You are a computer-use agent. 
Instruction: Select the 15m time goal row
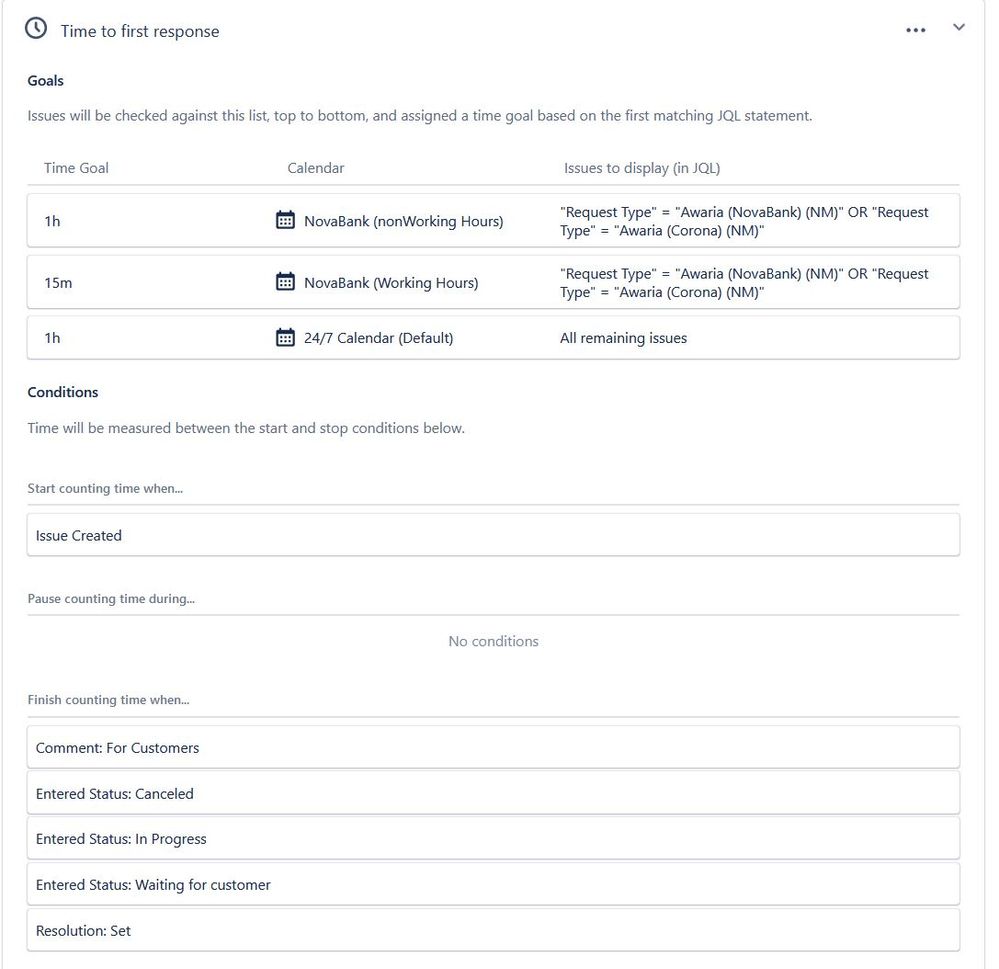[x=150, y=282]
